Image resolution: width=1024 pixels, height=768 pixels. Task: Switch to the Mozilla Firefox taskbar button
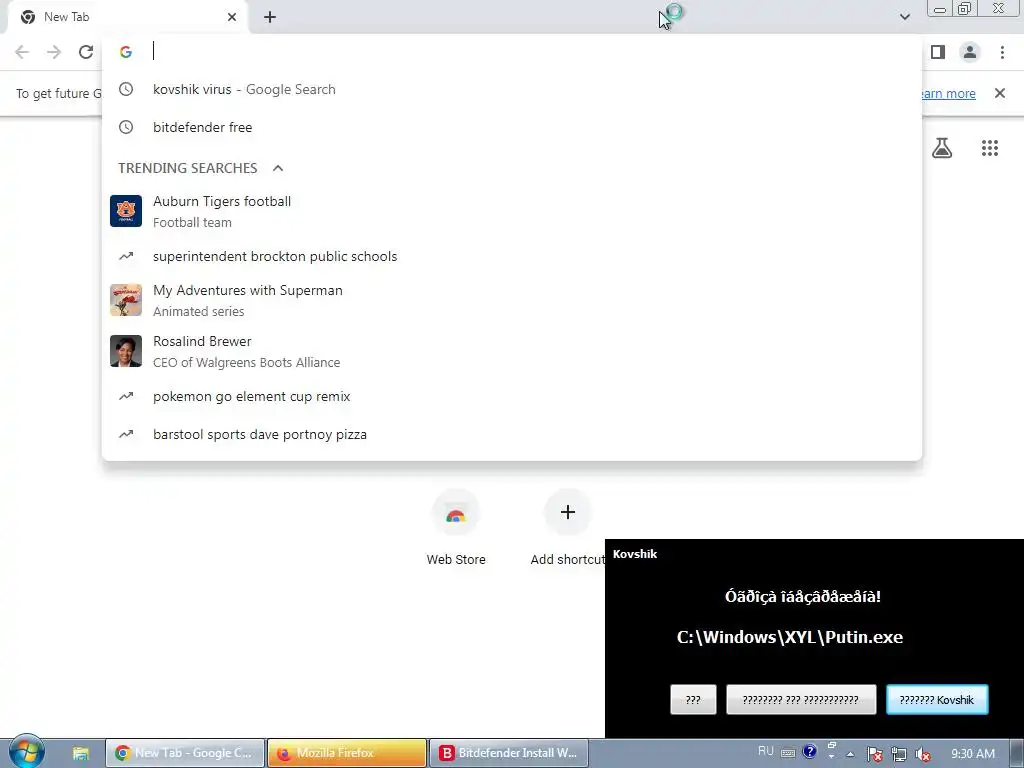[347, 753]
